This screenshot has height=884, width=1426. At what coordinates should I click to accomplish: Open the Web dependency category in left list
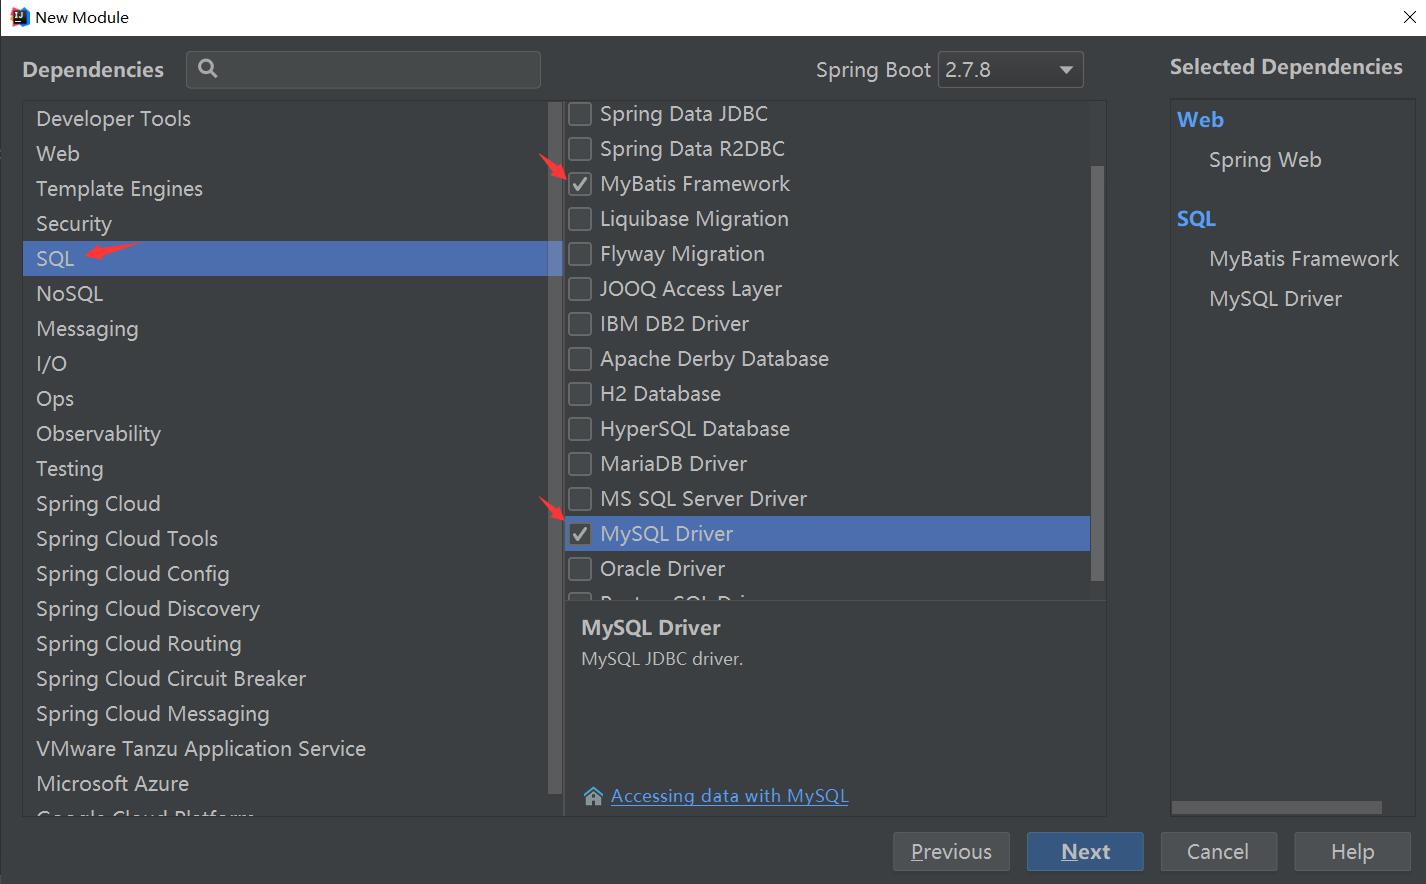coord(286,154)
